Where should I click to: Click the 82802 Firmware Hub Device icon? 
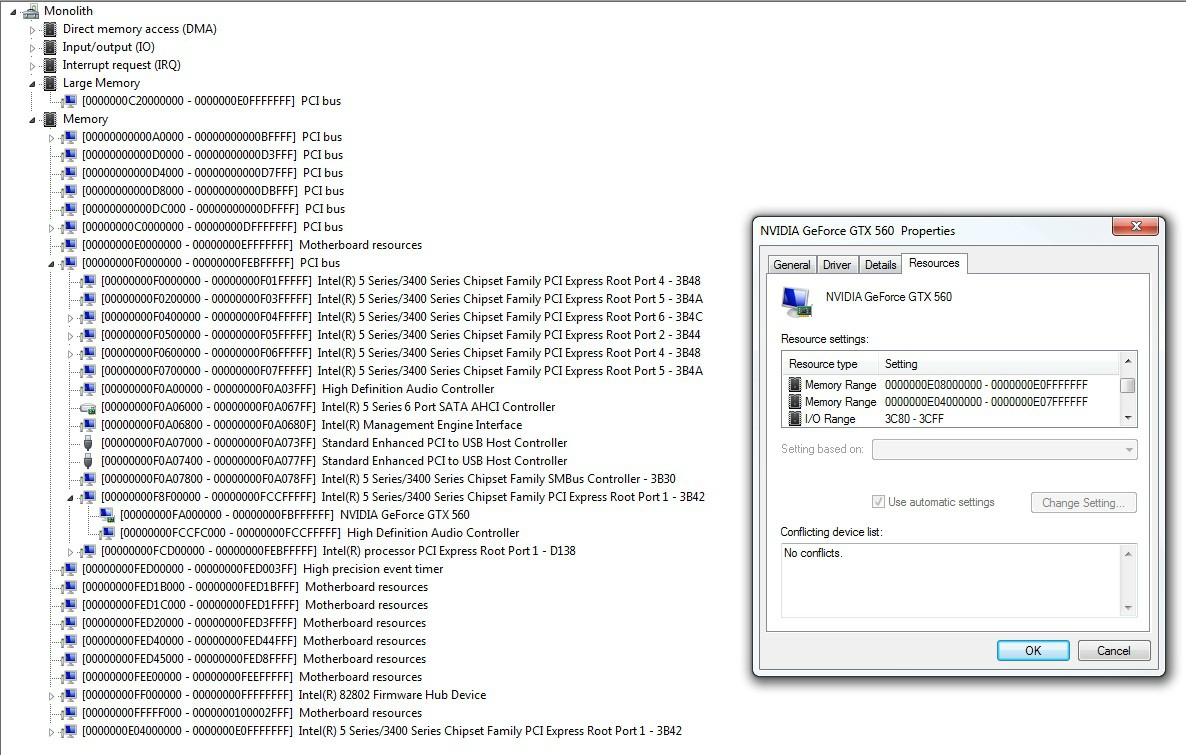(69, 695)
